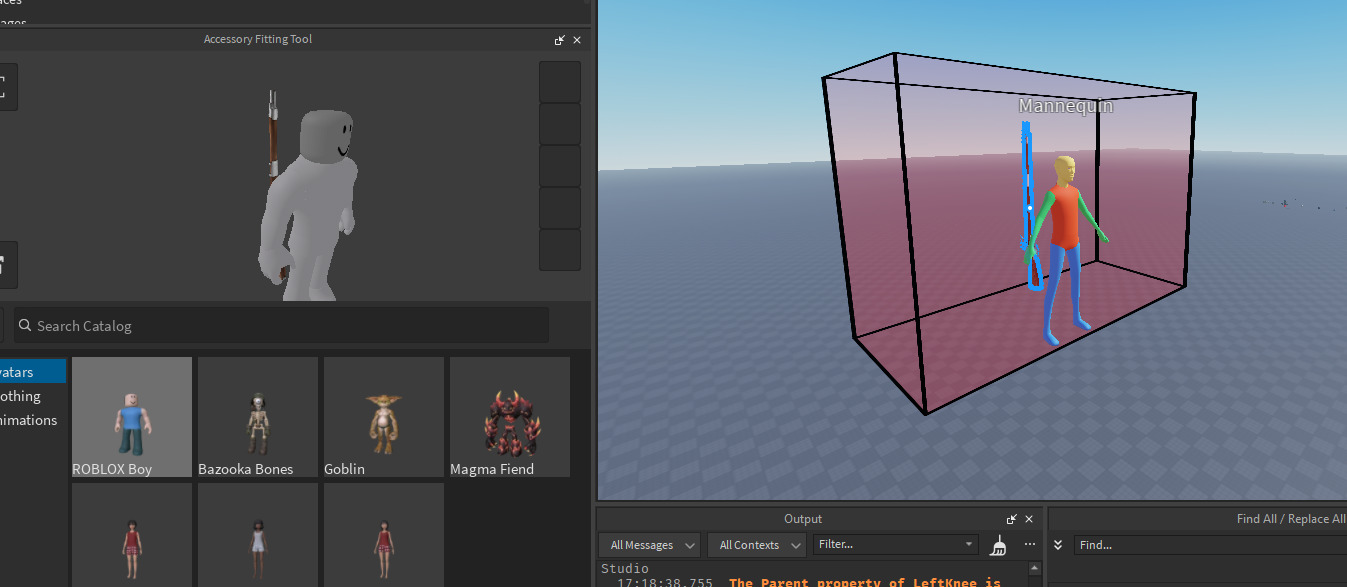Click the topmost accessory slot beside the preview

[559, 81]
